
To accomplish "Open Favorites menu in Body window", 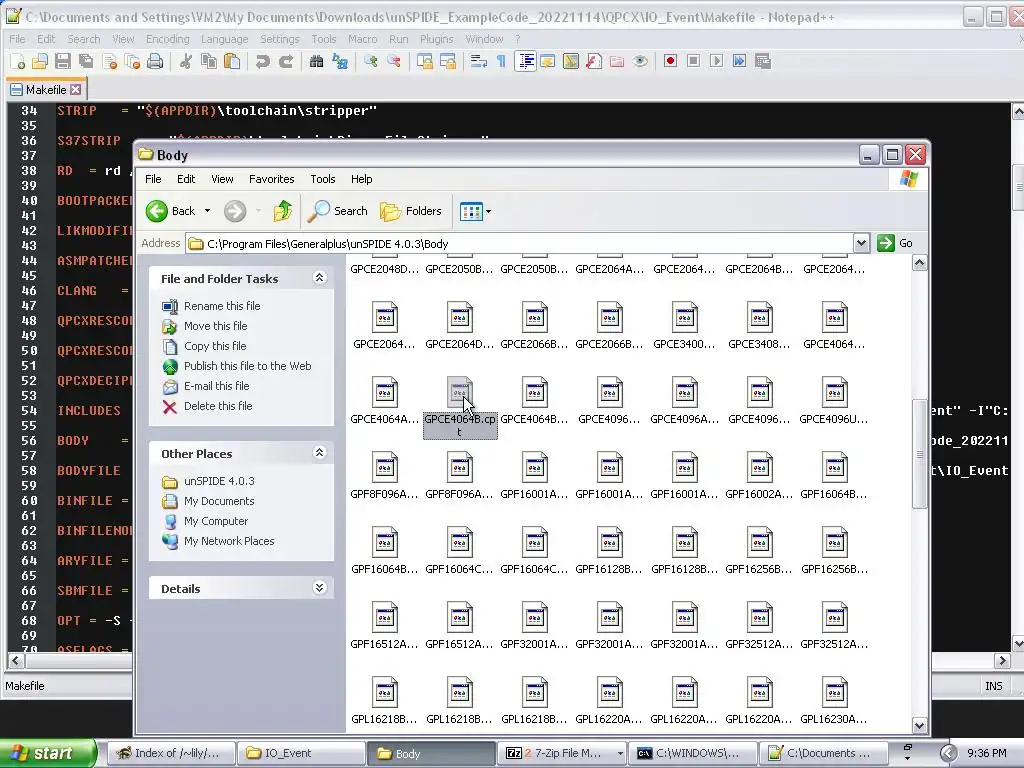I will 272,179.
